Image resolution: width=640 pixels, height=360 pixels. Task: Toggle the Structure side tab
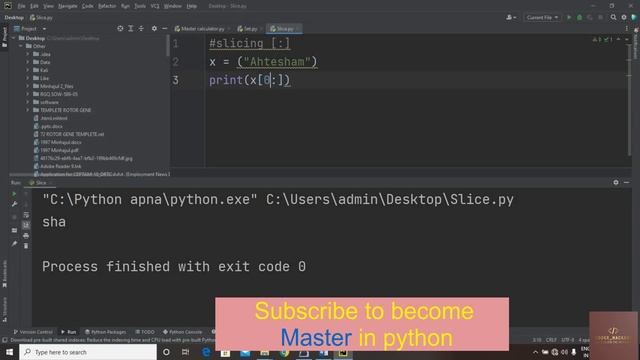click(x=4, y=310)
